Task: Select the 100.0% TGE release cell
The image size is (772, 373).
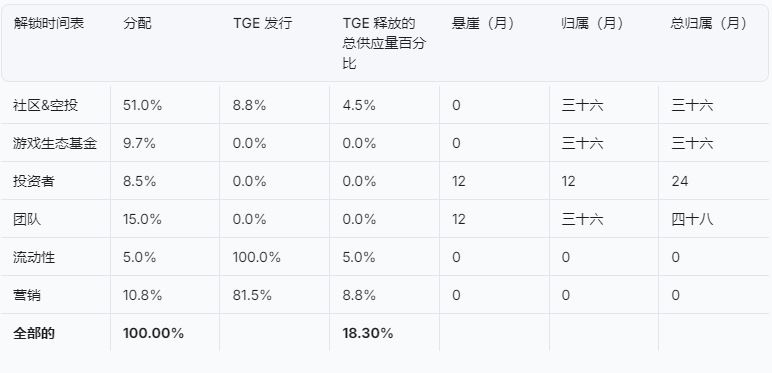Action: (x=257, y=257)
